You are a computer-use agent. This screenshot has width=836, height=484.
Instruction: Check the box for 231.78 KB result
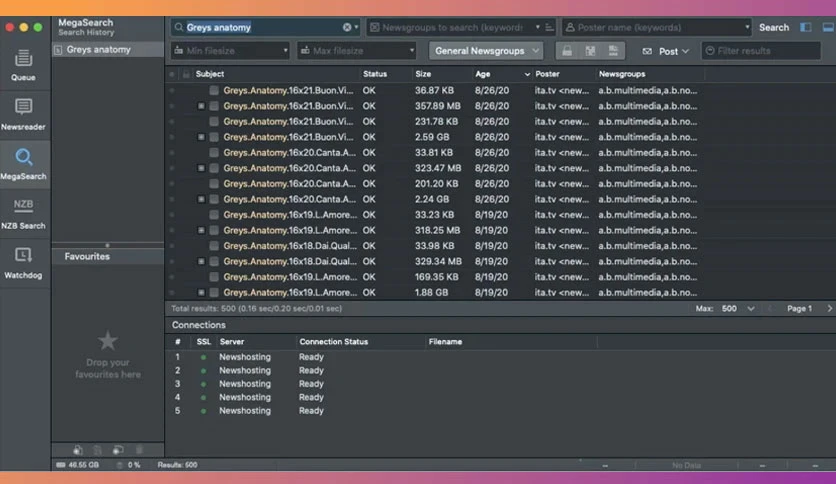tap(214, 122)
